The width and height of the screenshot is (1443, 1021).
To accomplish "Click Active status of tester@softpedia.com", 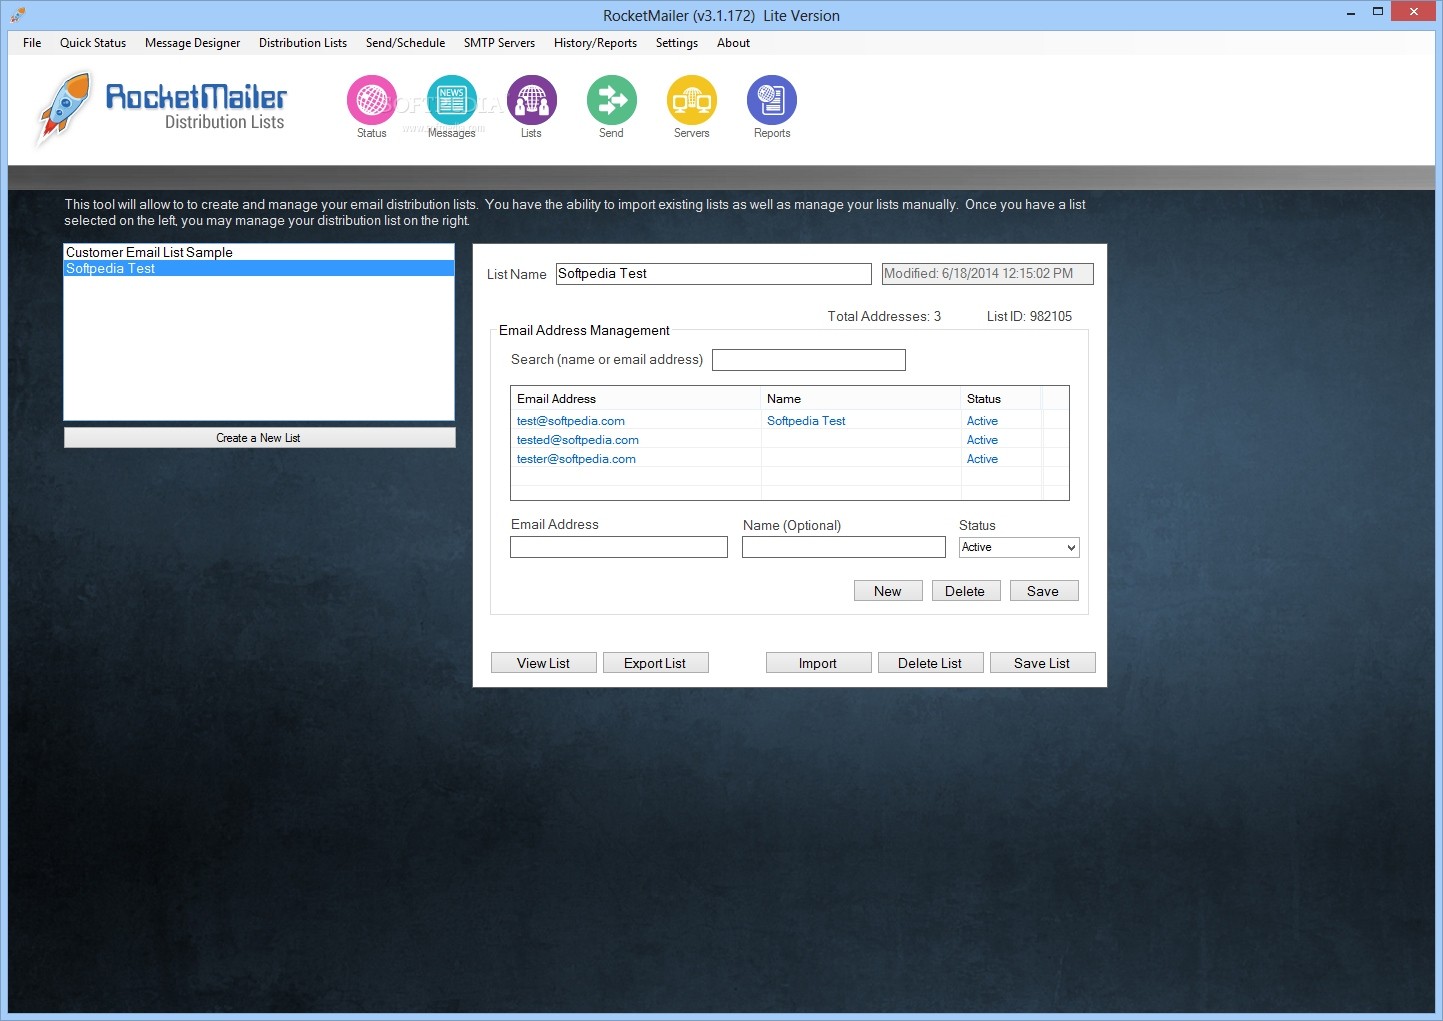I will [x=982, y=459].
